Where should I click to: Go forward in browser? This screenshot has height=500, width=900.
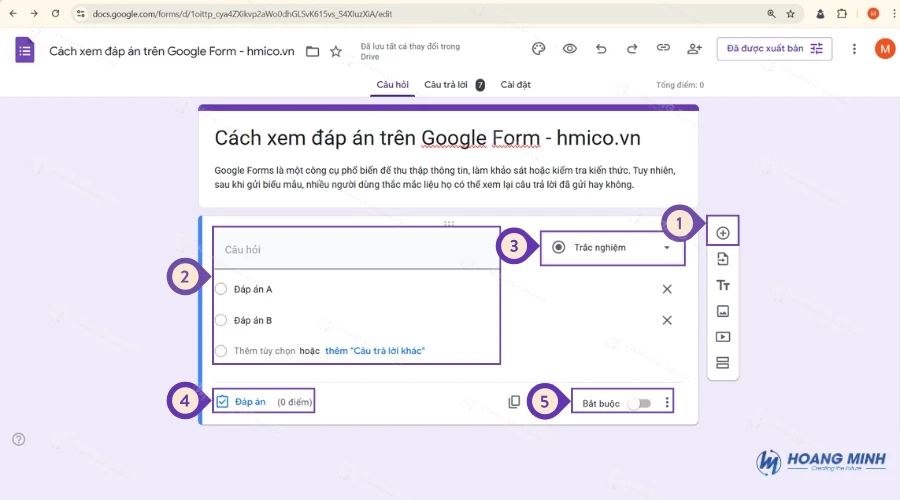pyautogui.click(x=34, y=13)
